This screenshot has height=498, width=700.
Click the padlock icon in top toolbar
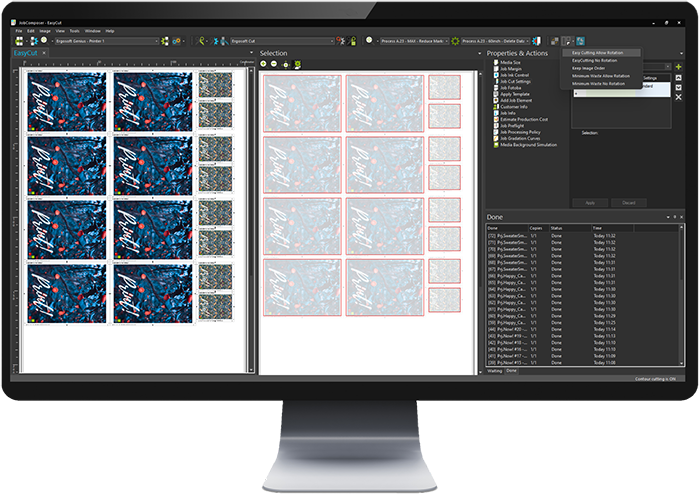[x=352, y=41]
